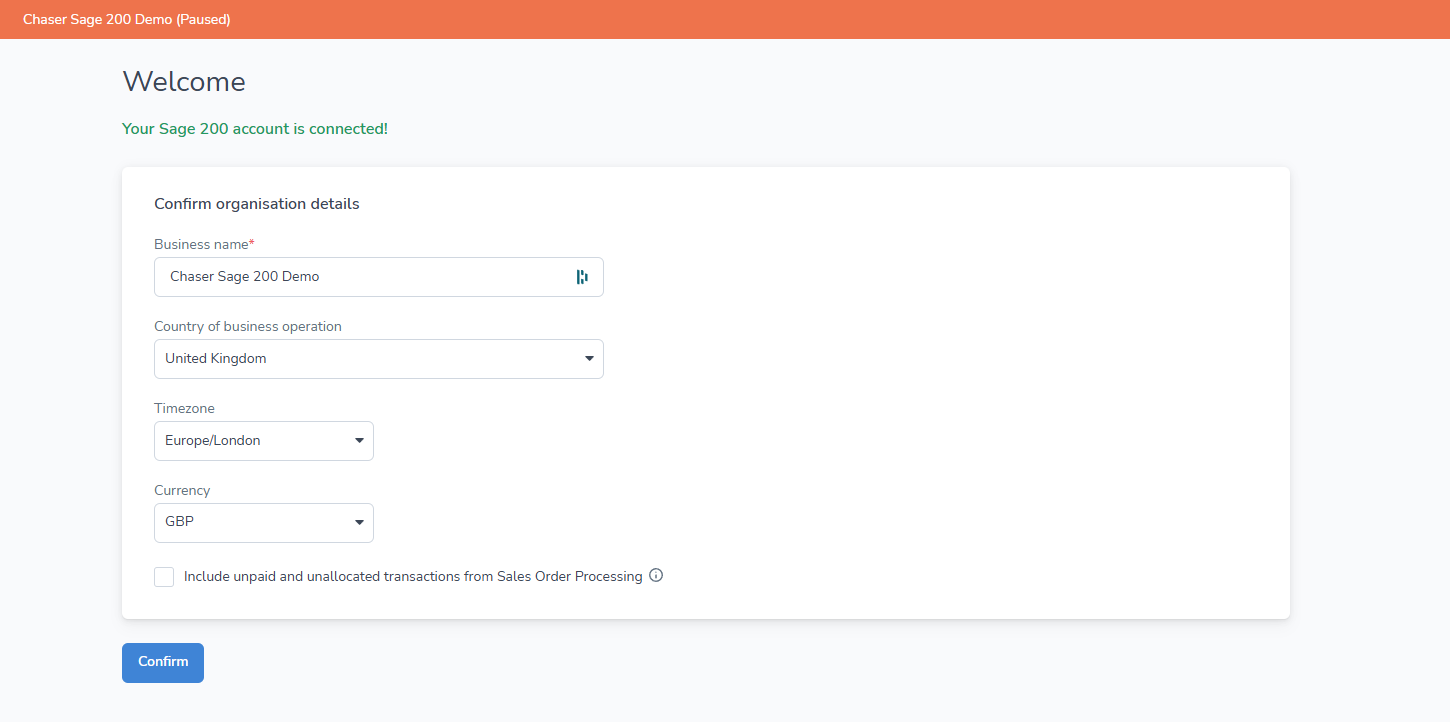Image resolution: width=1450 pixels, height=722 pixels.
Task: Click the autofill icon inside Business name field
Action: point(582,277)
